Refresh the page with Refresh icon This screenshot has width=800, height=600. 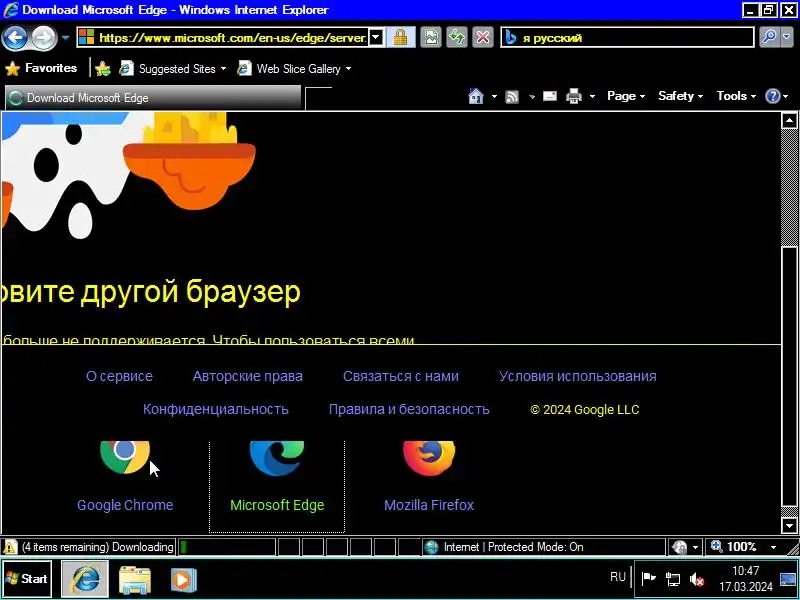click(457, 38)
